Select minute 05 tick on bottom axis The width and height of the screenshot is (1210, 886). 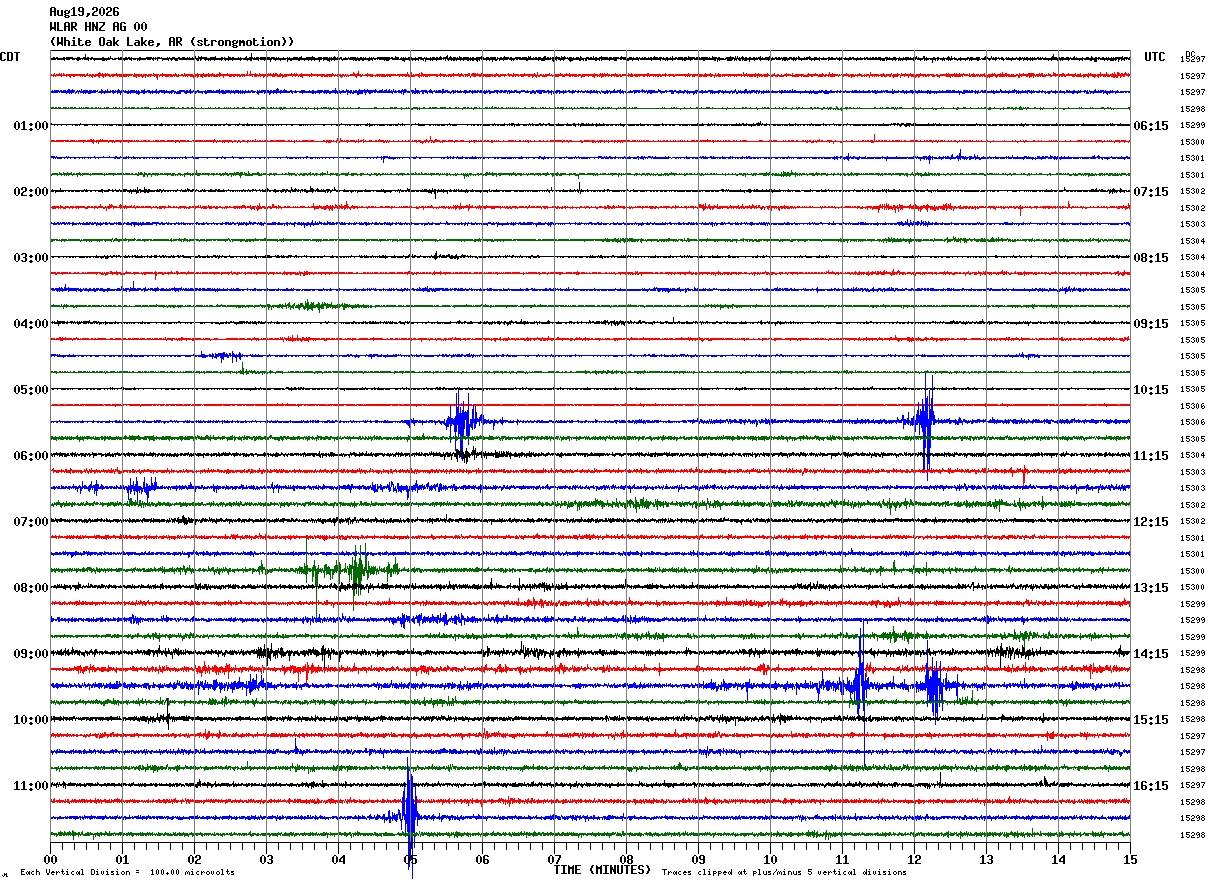pos(410,859)
